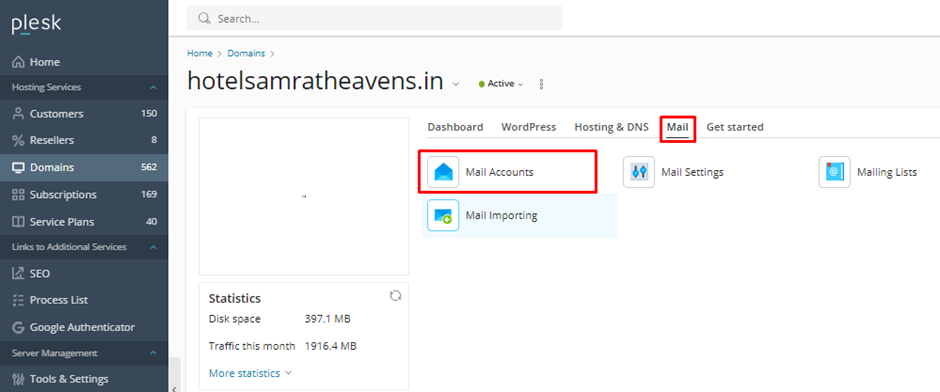The image size is (940, 392).
Task: Open the domain name dropdown chevron
Action: 456,84
